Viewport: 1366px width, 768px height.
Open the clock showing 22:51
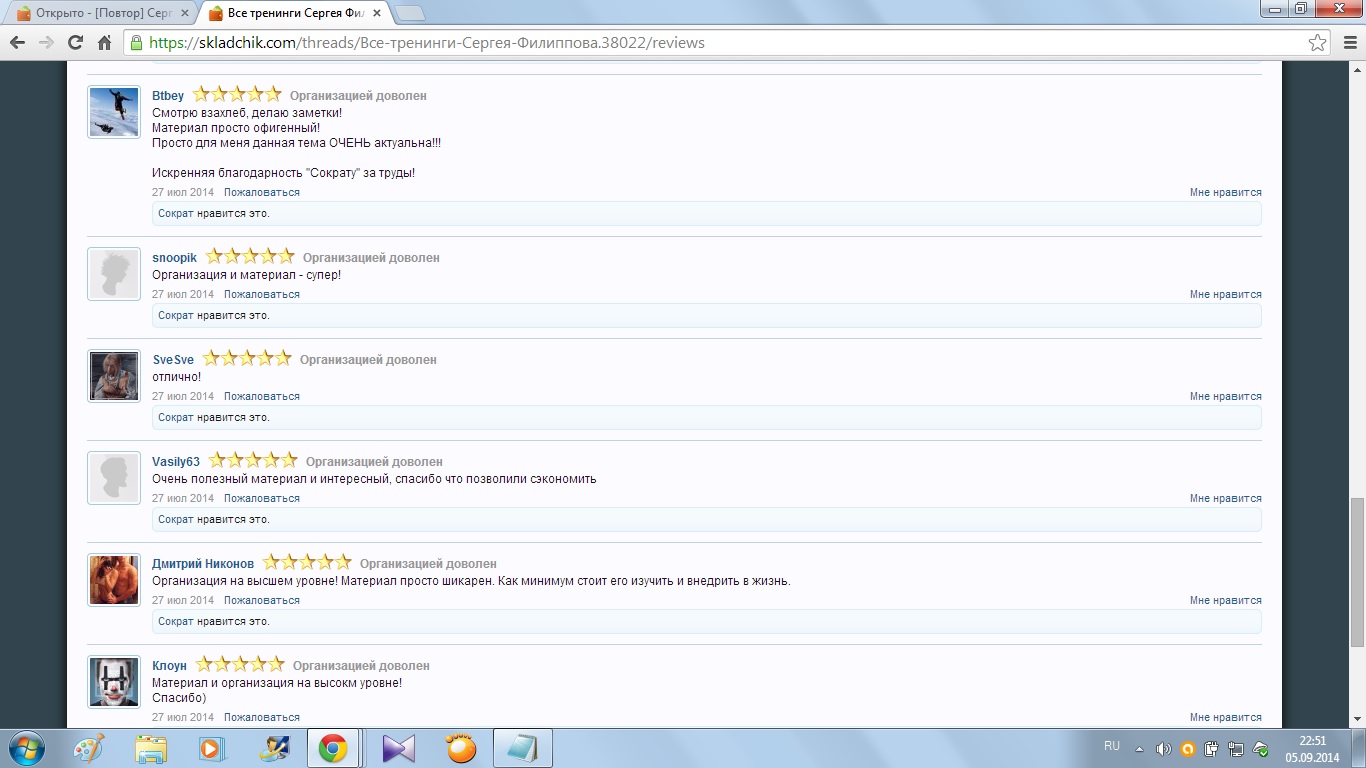click(1312, 749)
